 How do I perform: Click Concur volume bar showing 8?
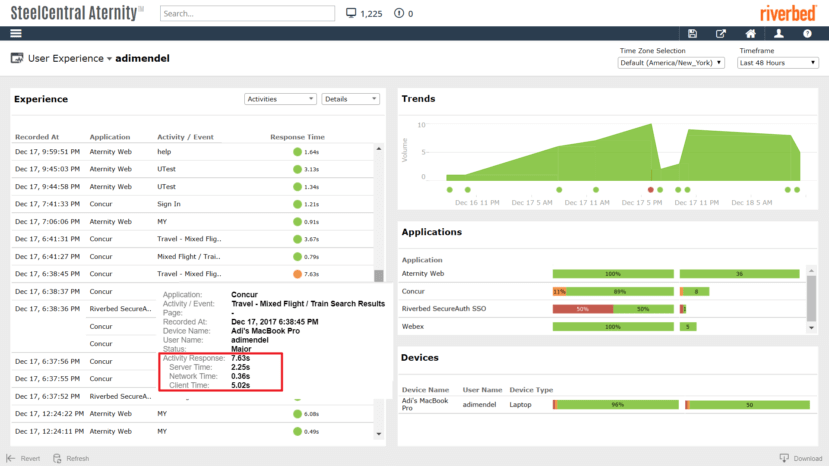(x=695, y=291)
